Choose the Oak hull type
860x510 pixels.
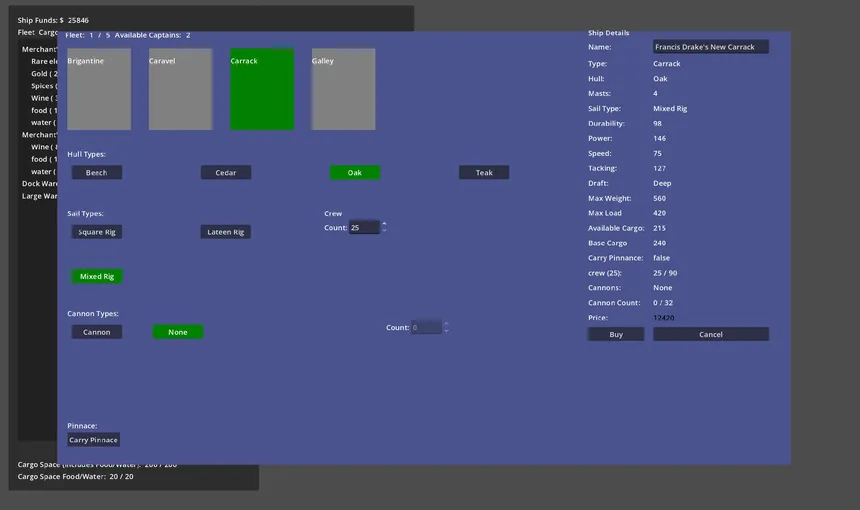(355, 172)
